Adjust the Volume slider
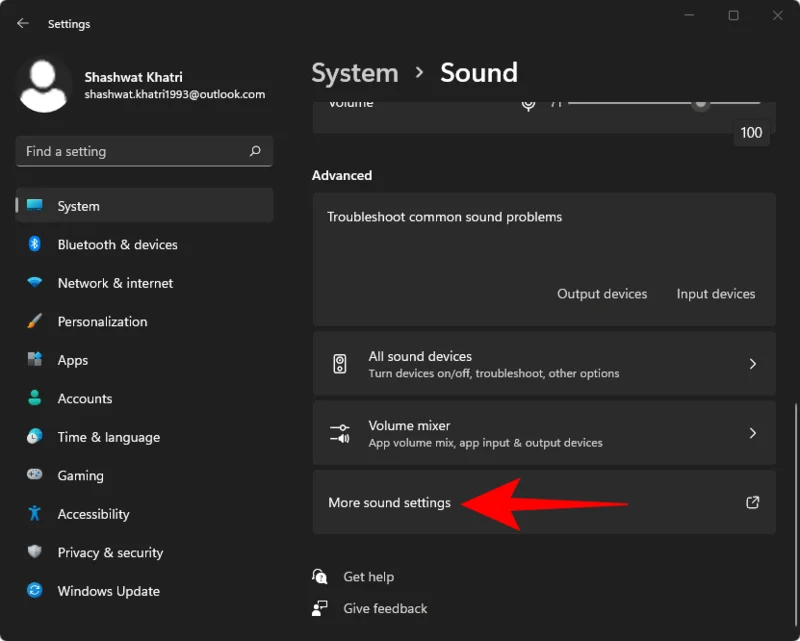800x641 pixels. 700,102
